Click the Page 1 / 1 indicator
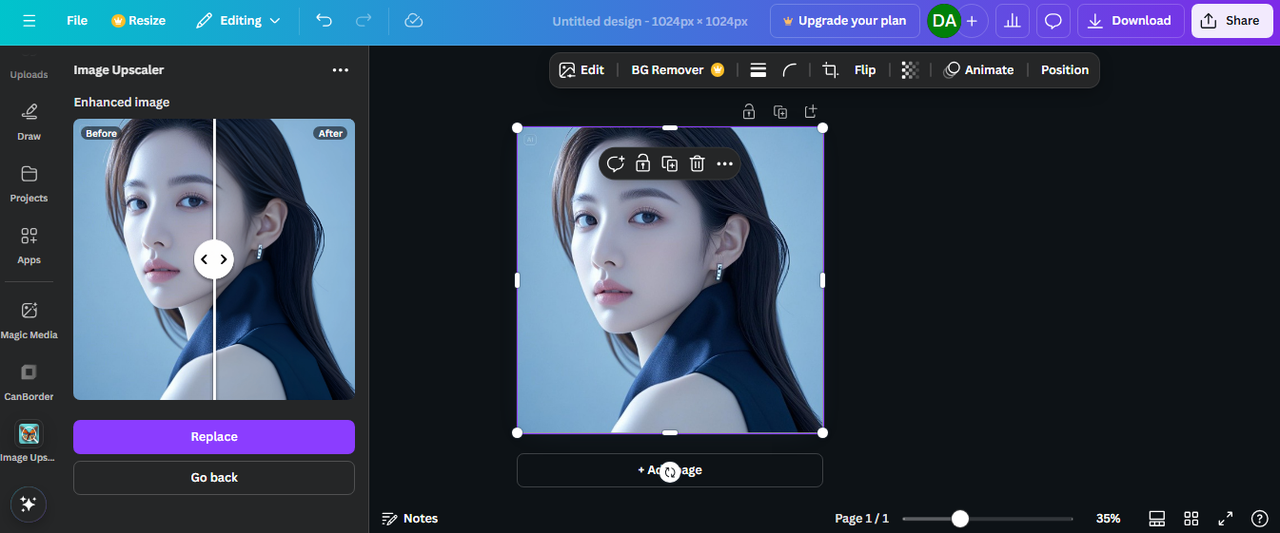1280x533 pixels. tap(862, 518)
